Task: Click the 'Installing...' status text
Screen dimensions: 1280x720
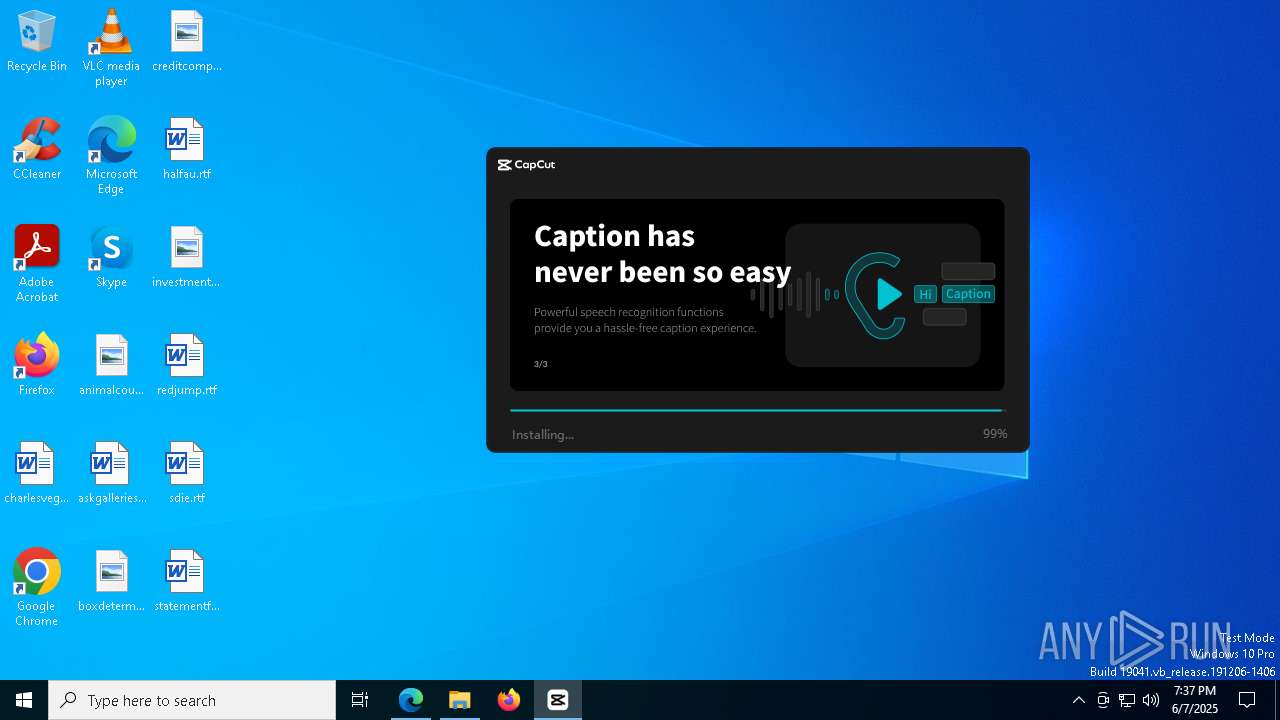Action: coord(543,435)
